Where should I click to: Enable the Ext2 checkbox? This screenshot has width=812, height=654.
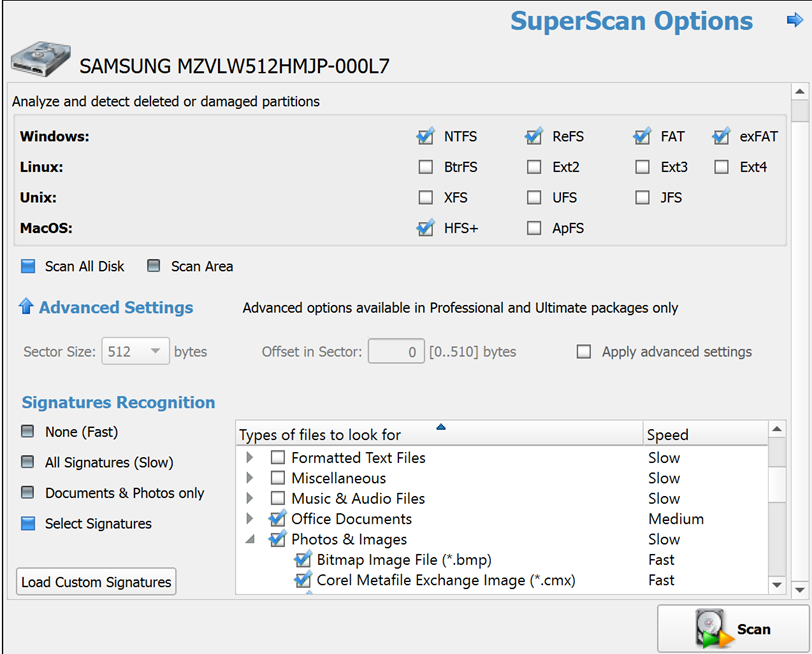(x=534, y=167)
